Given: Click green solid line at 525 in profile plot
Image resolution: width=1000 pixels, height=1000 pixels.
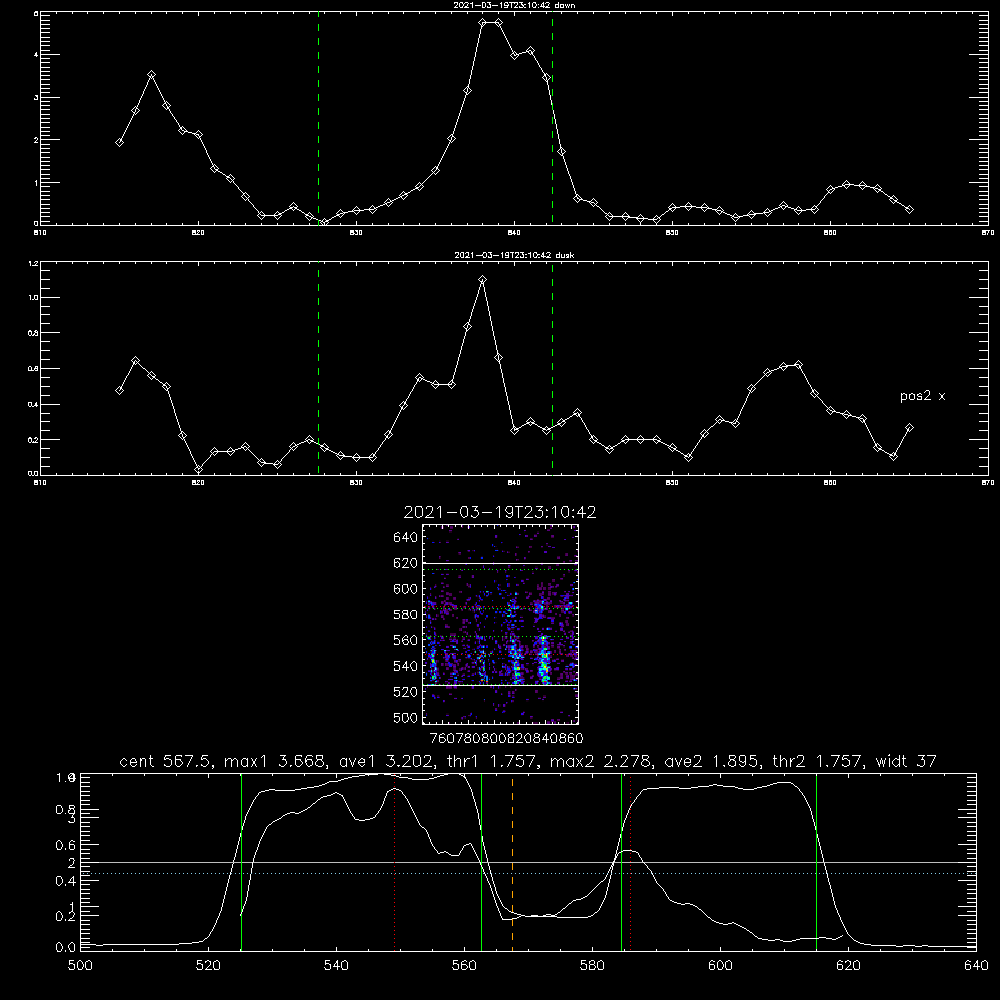Looking at the screenshot, I should (x=242, y=862).
